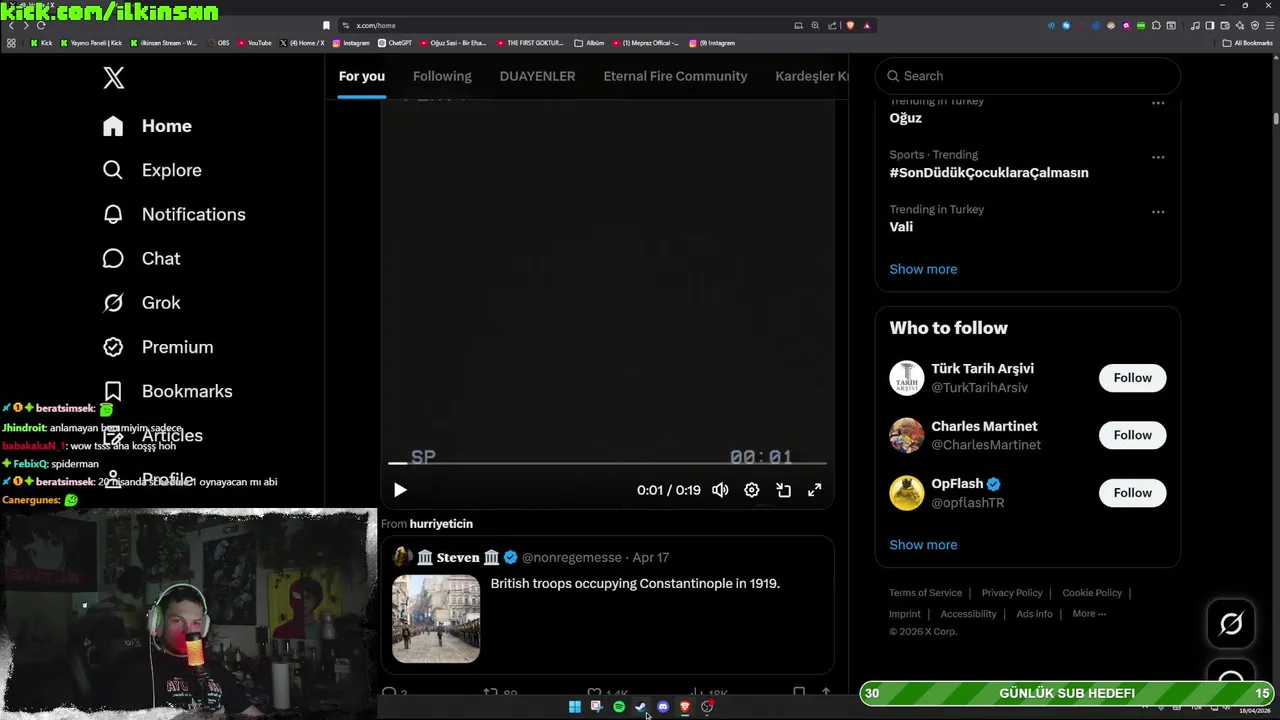The width and height of the screenshot is (1280, 720).
Task: Click the X Search field
Action: (x=1027, y=76)
